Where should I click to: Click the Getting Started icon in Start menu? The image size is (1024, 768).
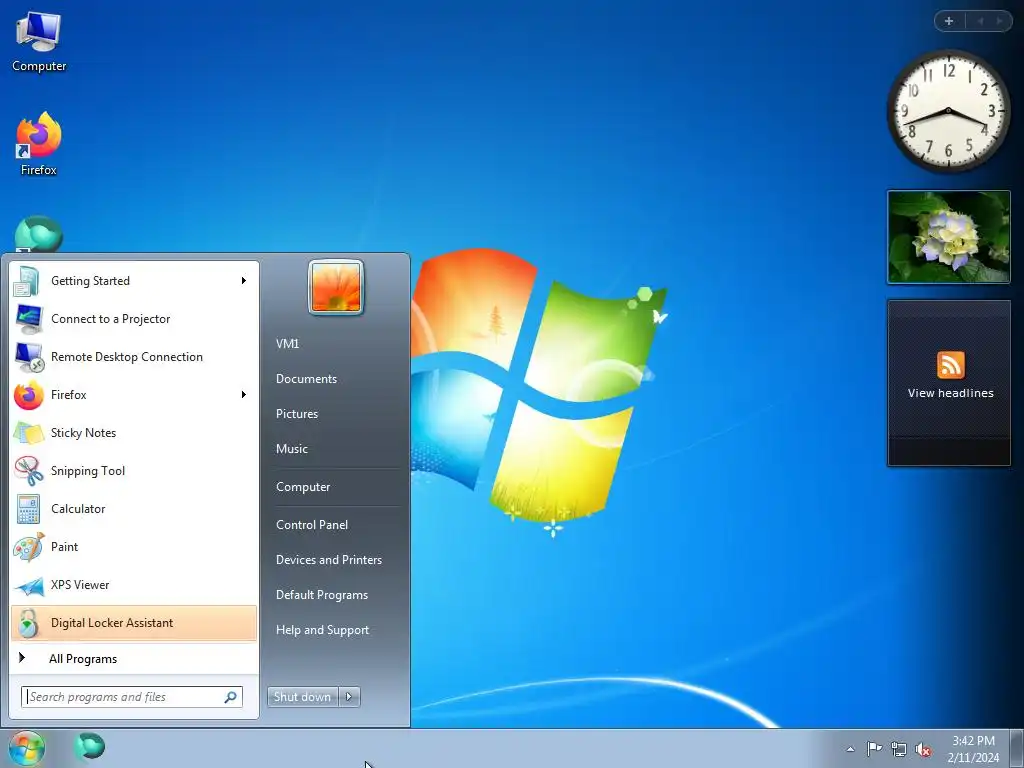(x=28, y=281)
